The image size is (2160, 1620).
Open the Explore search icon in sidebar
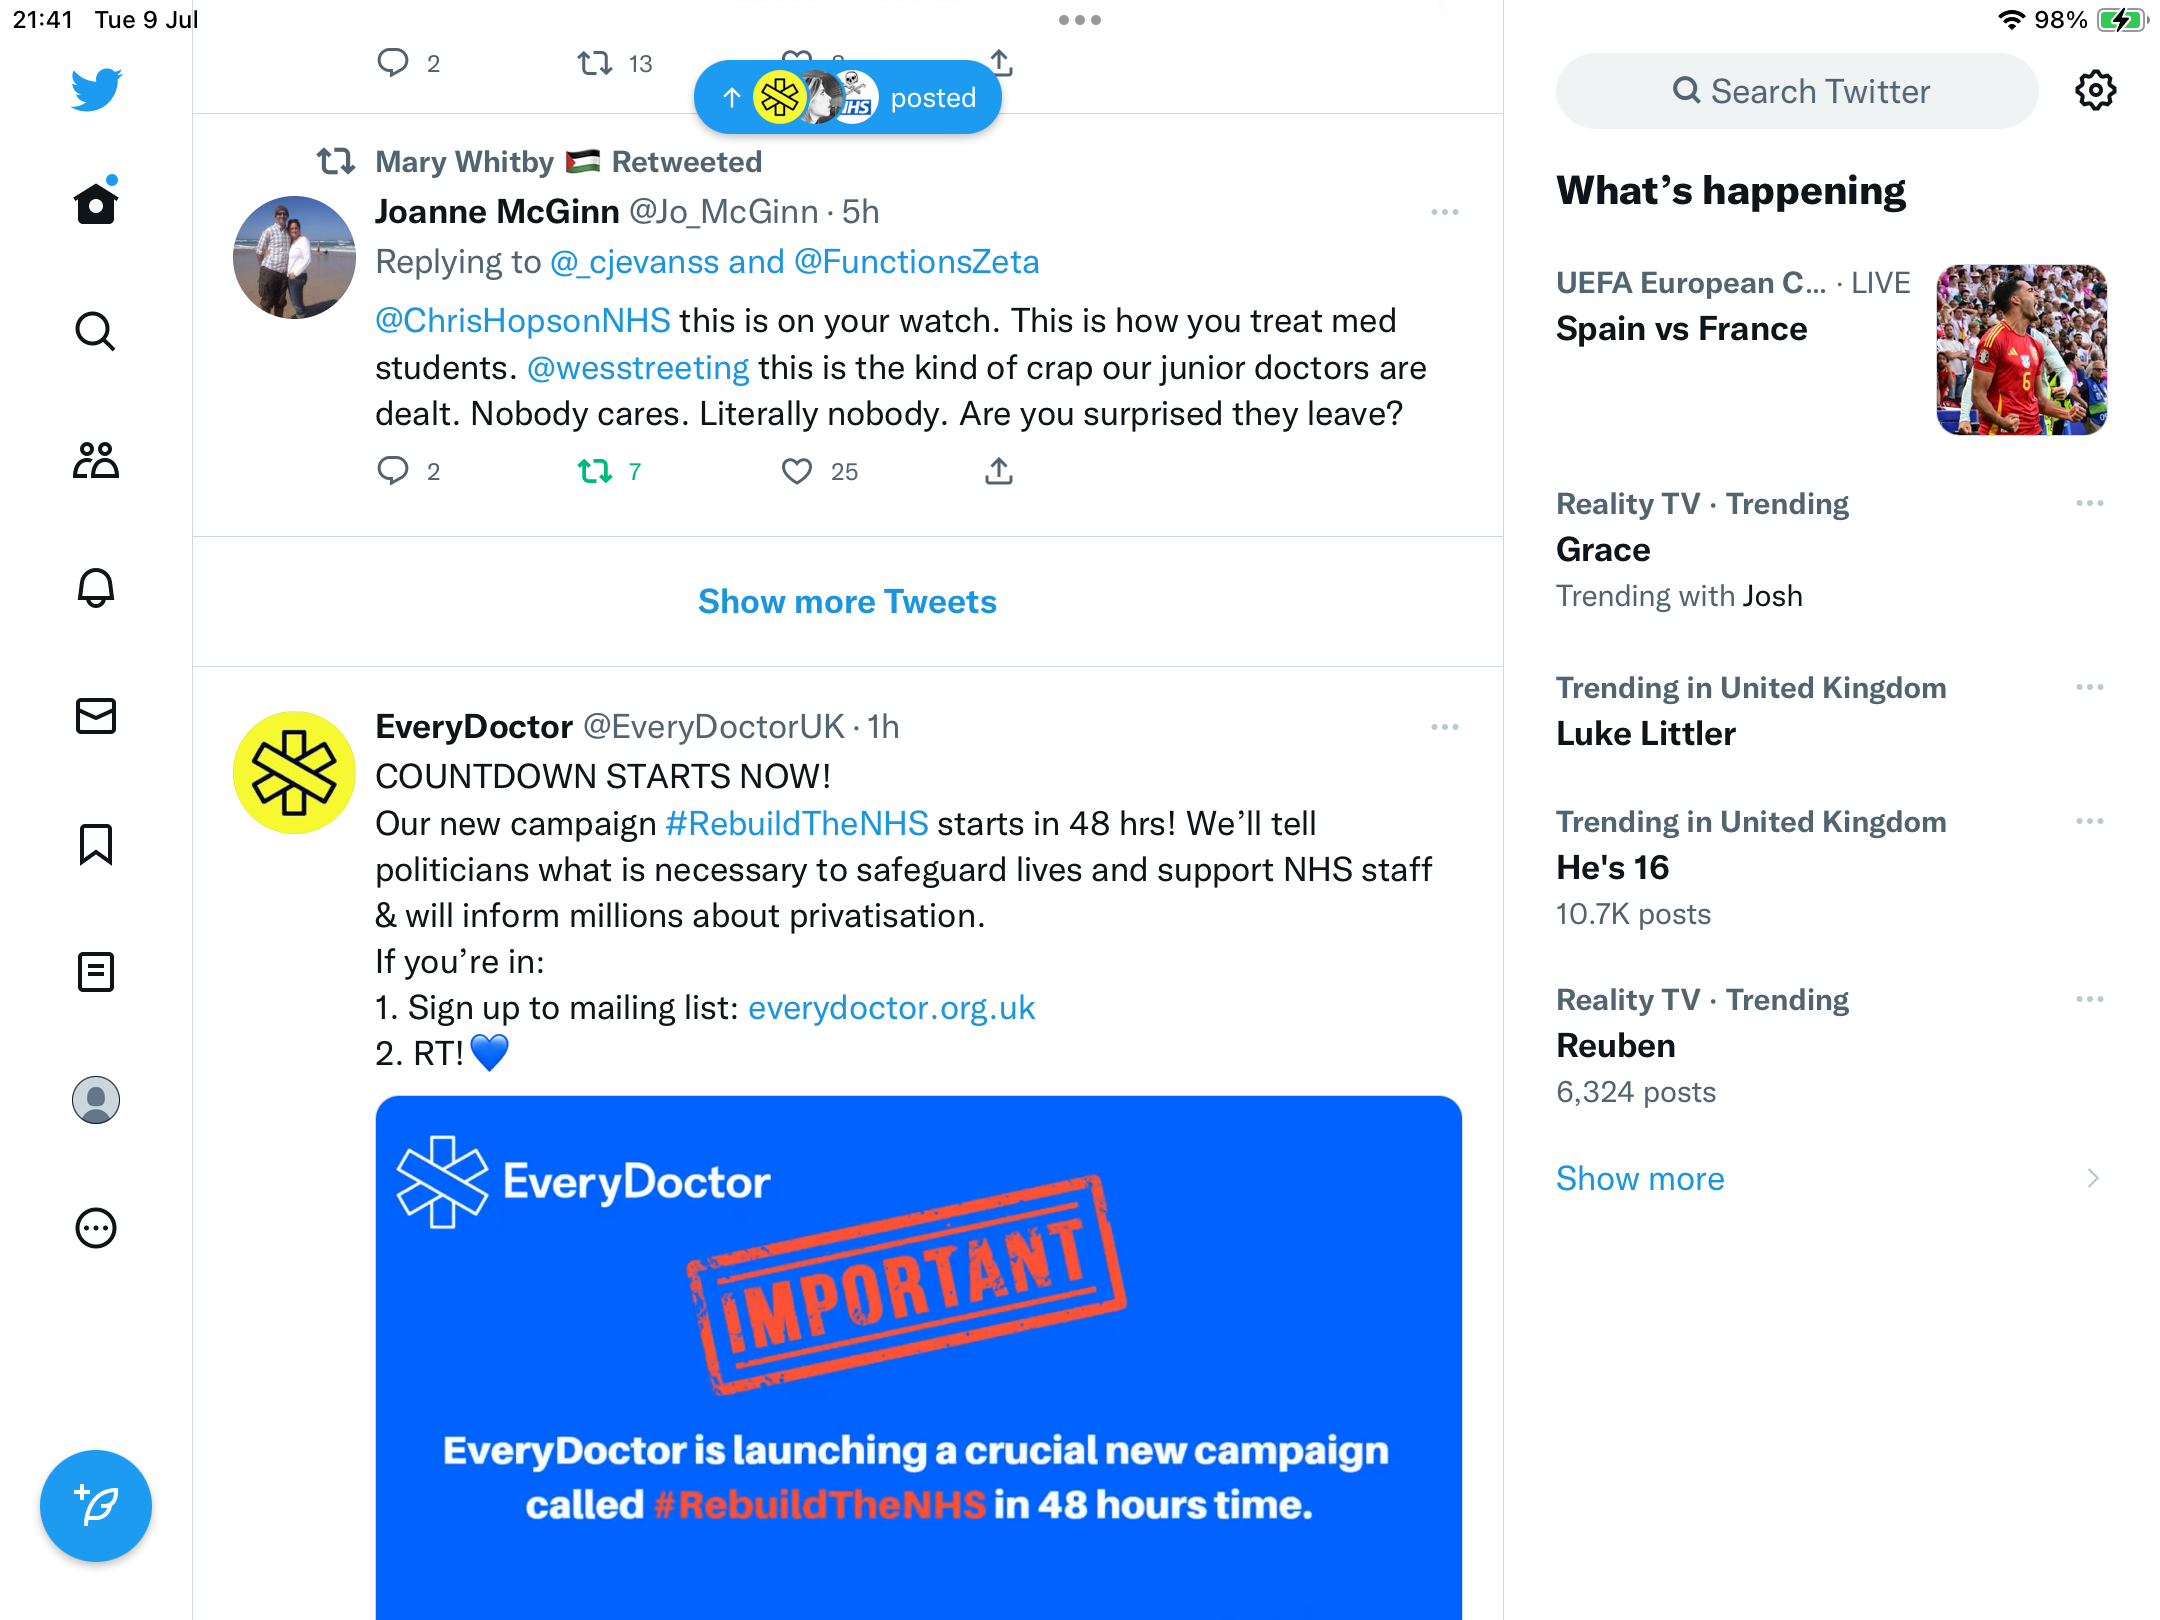(x=96, y=331)
